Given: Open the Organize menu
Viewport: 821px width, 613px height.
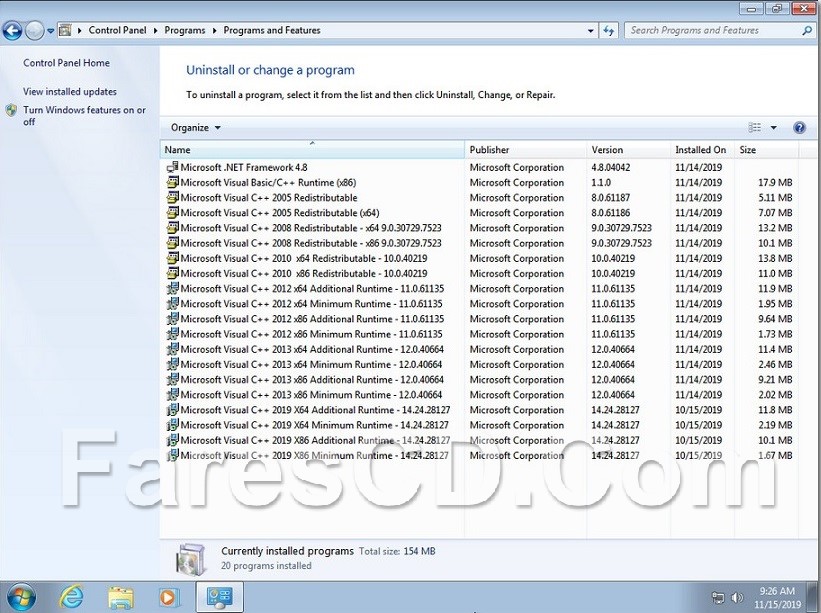Looking at the screenshot, I should tap(196, 128).
